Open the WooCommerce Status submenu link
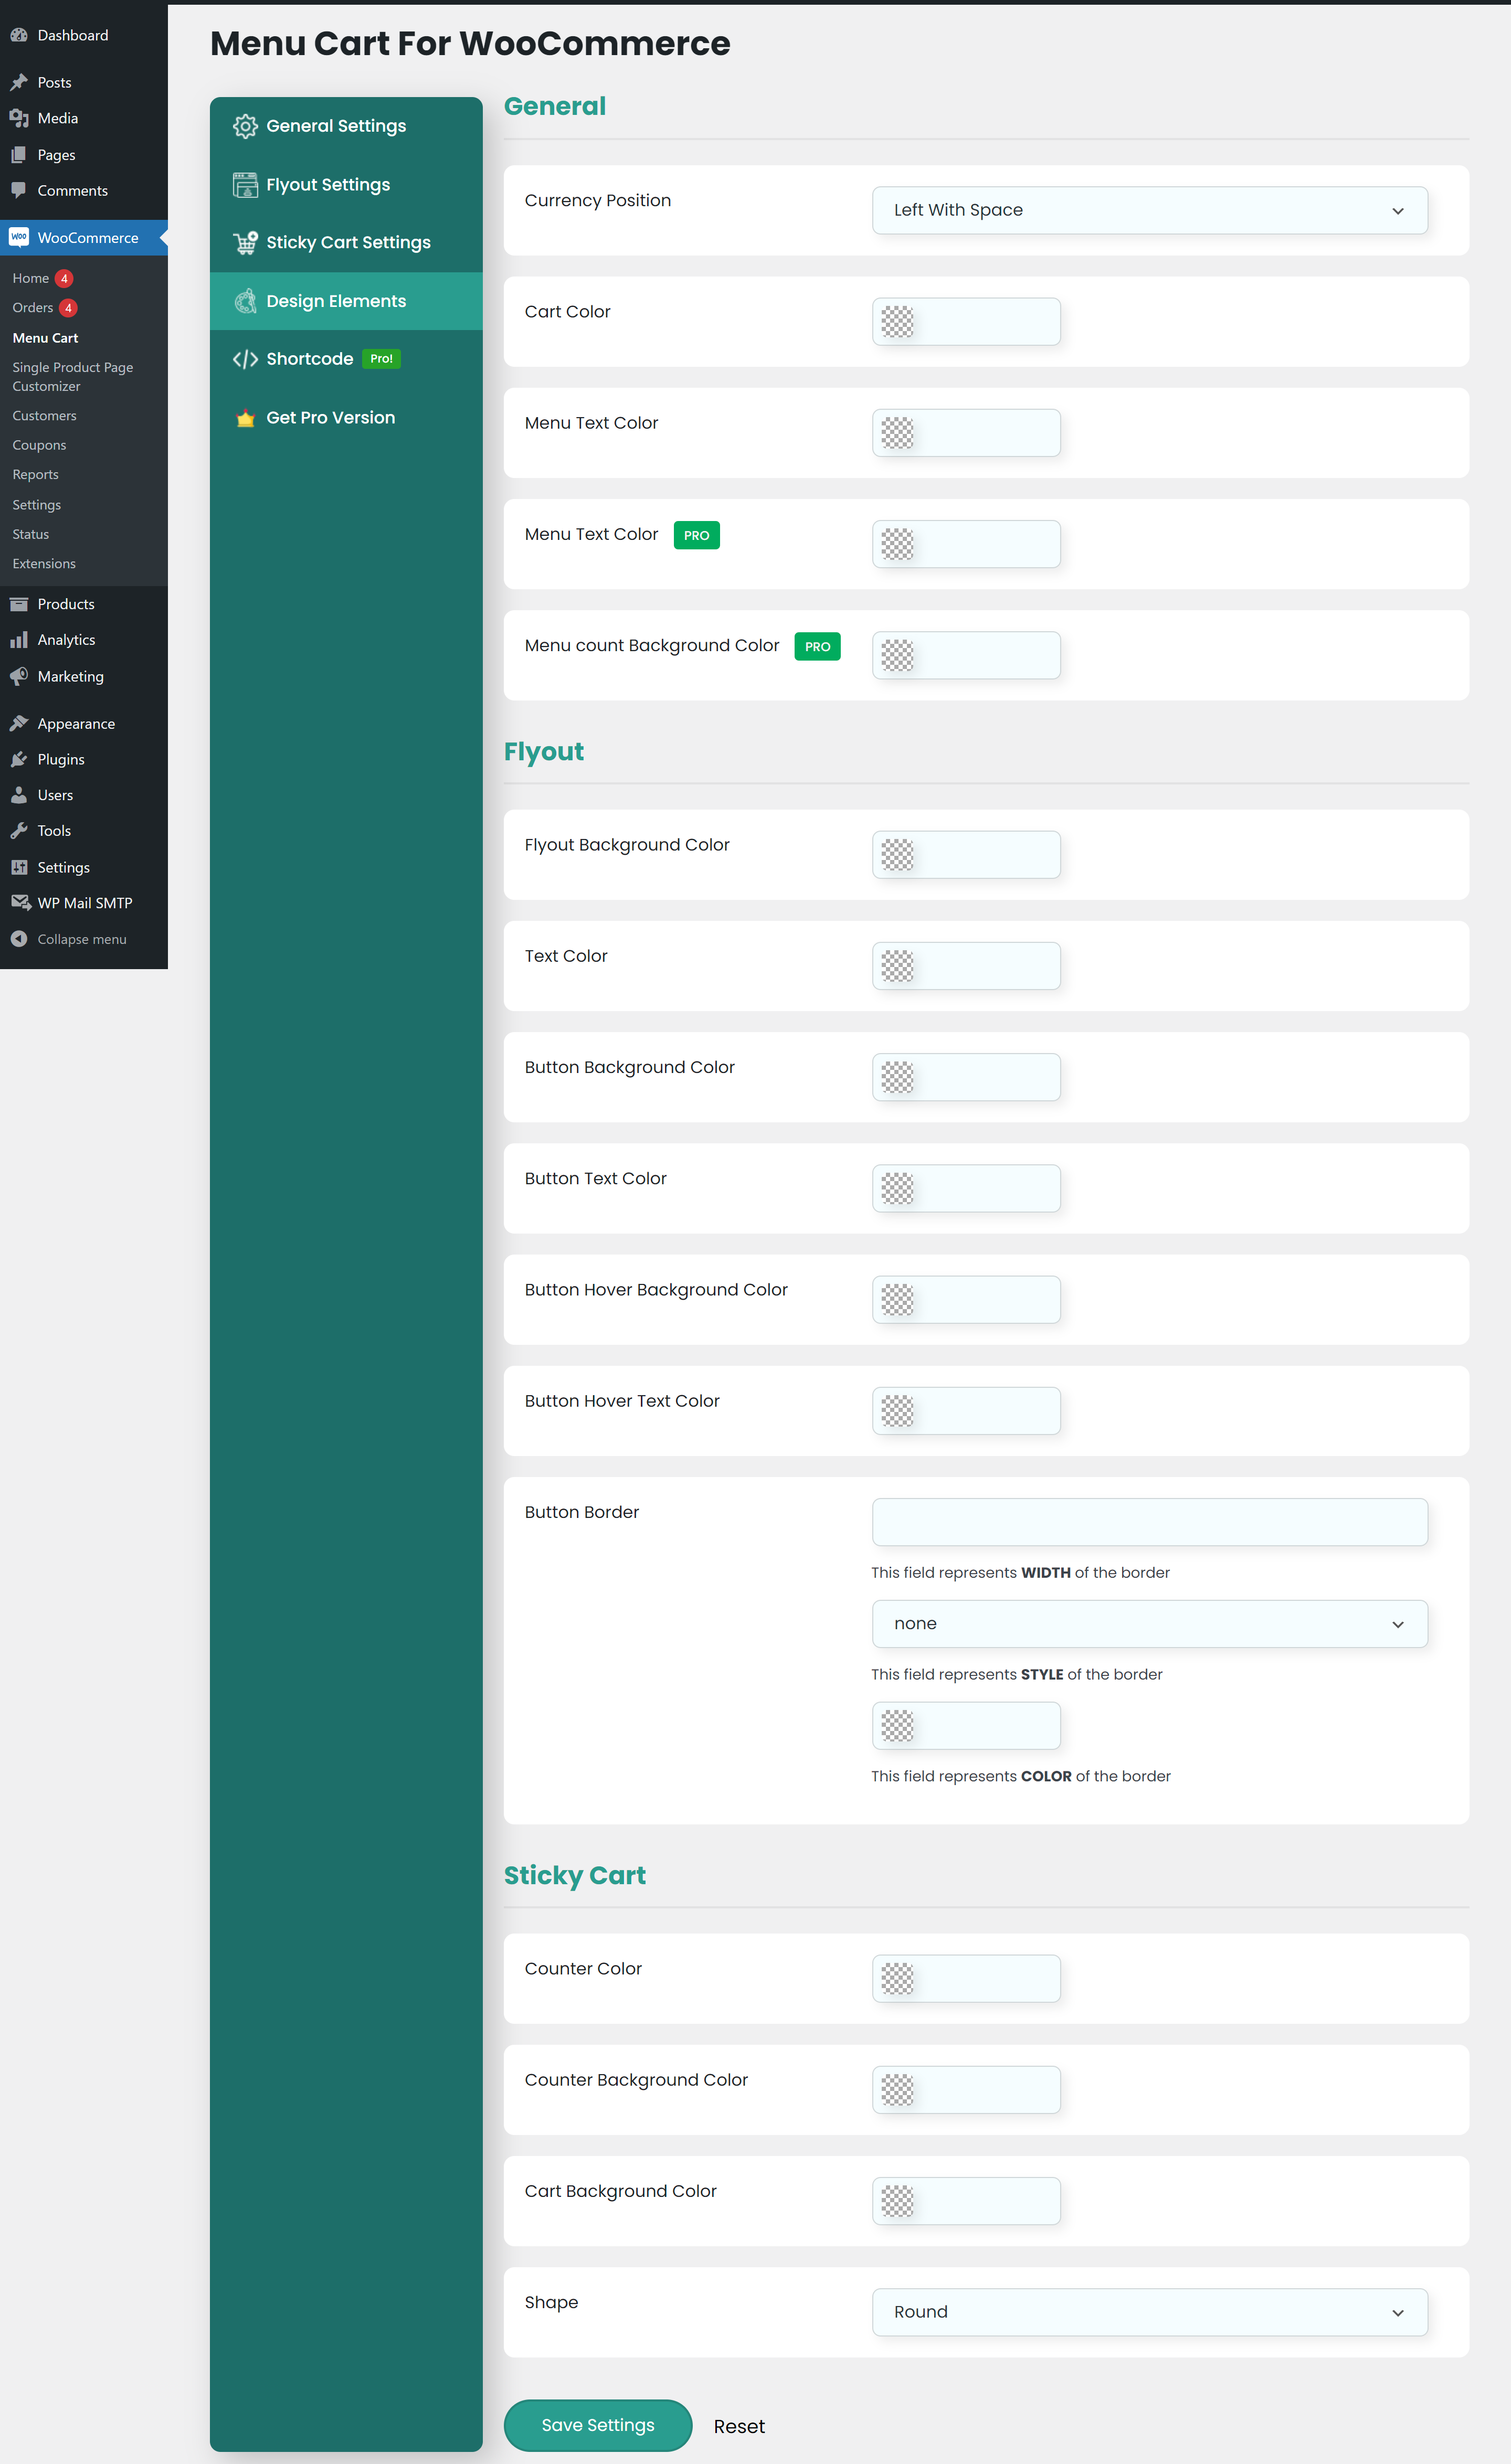Viewport: 1511px width, 2464px height. click(30, 534)
